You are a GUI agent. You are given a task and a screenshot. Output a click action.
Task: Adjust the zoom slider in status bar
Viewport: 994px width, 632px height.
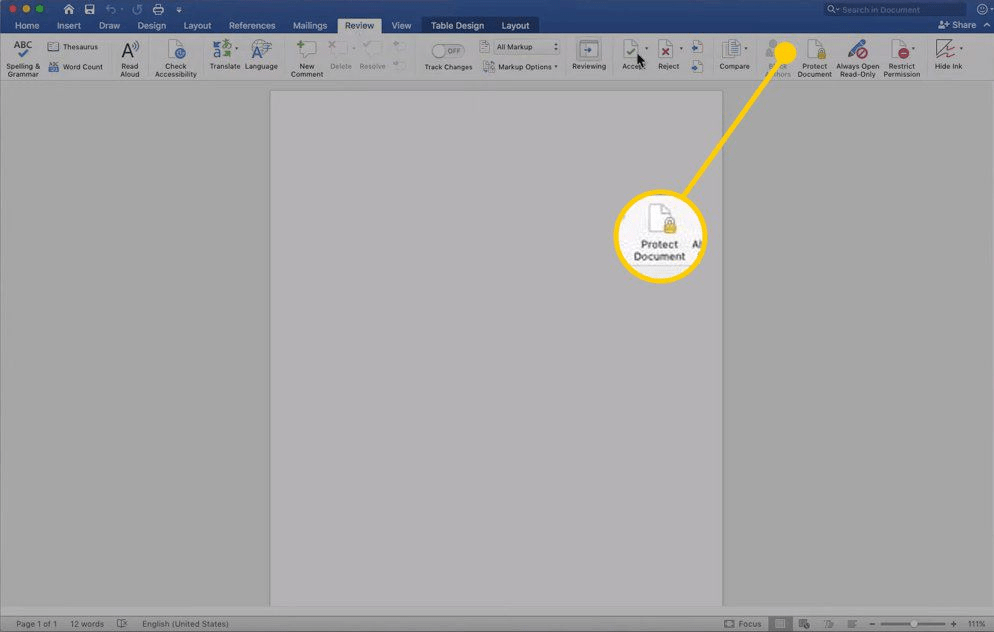tap(913, 624)
